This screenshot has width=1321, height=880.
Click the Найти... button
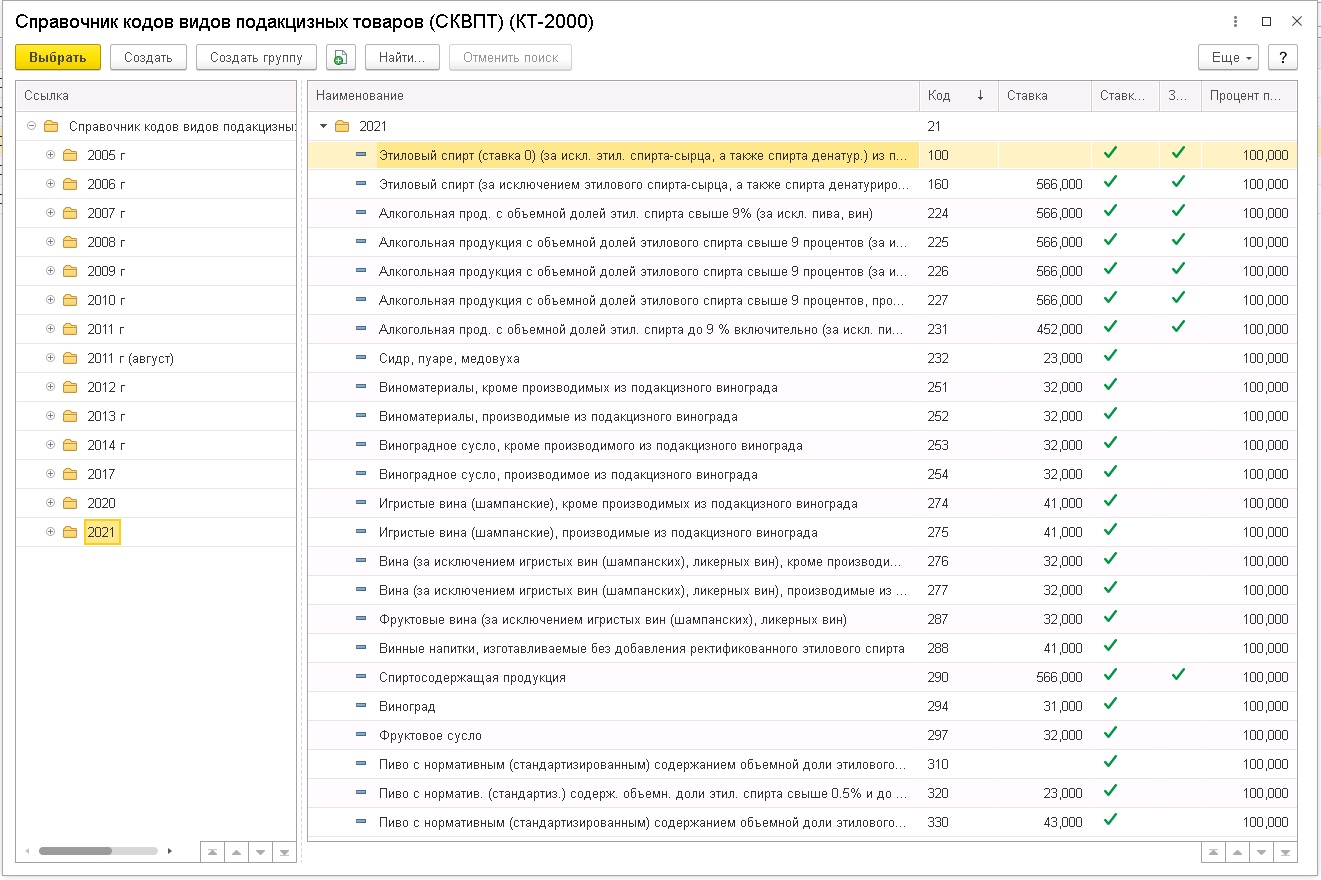[x=402, y=57]
